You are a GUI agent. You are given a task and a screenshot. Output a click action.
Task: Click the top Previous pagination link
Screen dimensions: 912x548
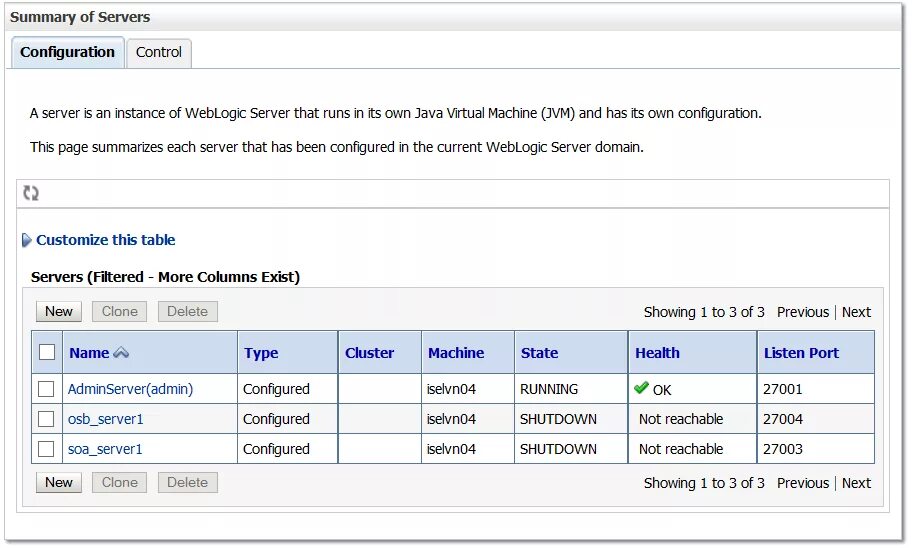pos(803,312)
